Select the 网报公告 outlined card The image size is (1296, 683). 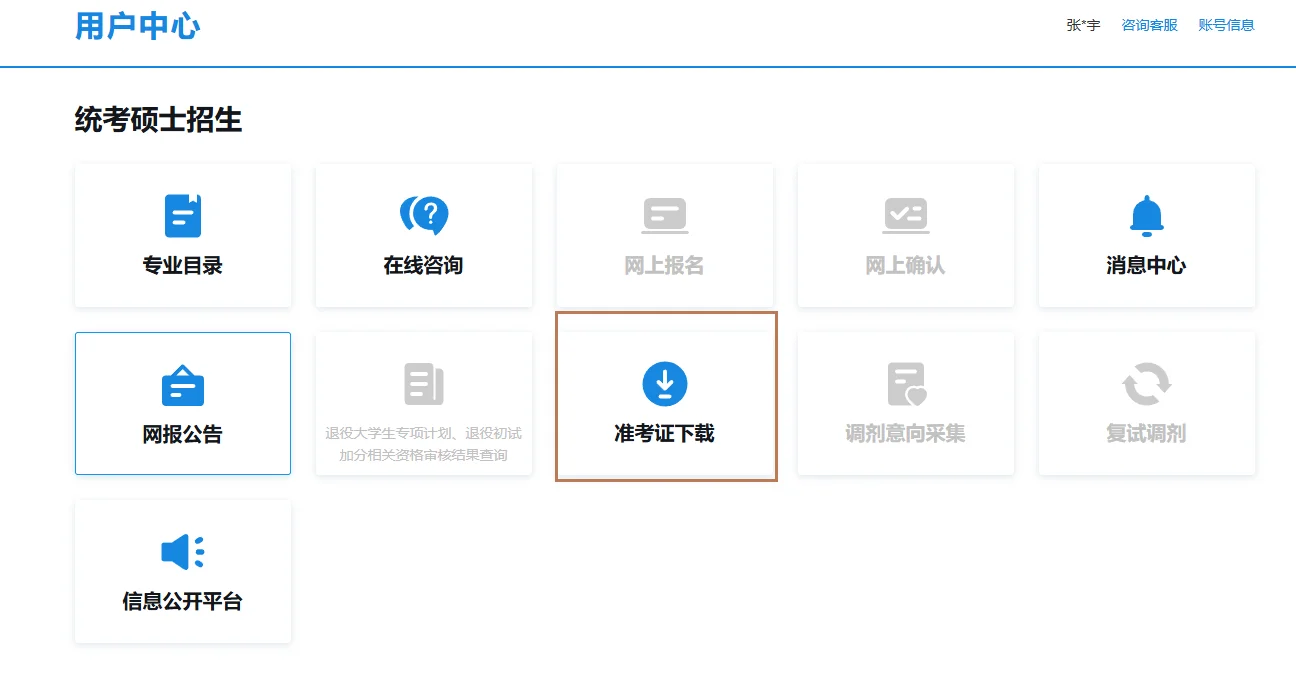(182, 403)
